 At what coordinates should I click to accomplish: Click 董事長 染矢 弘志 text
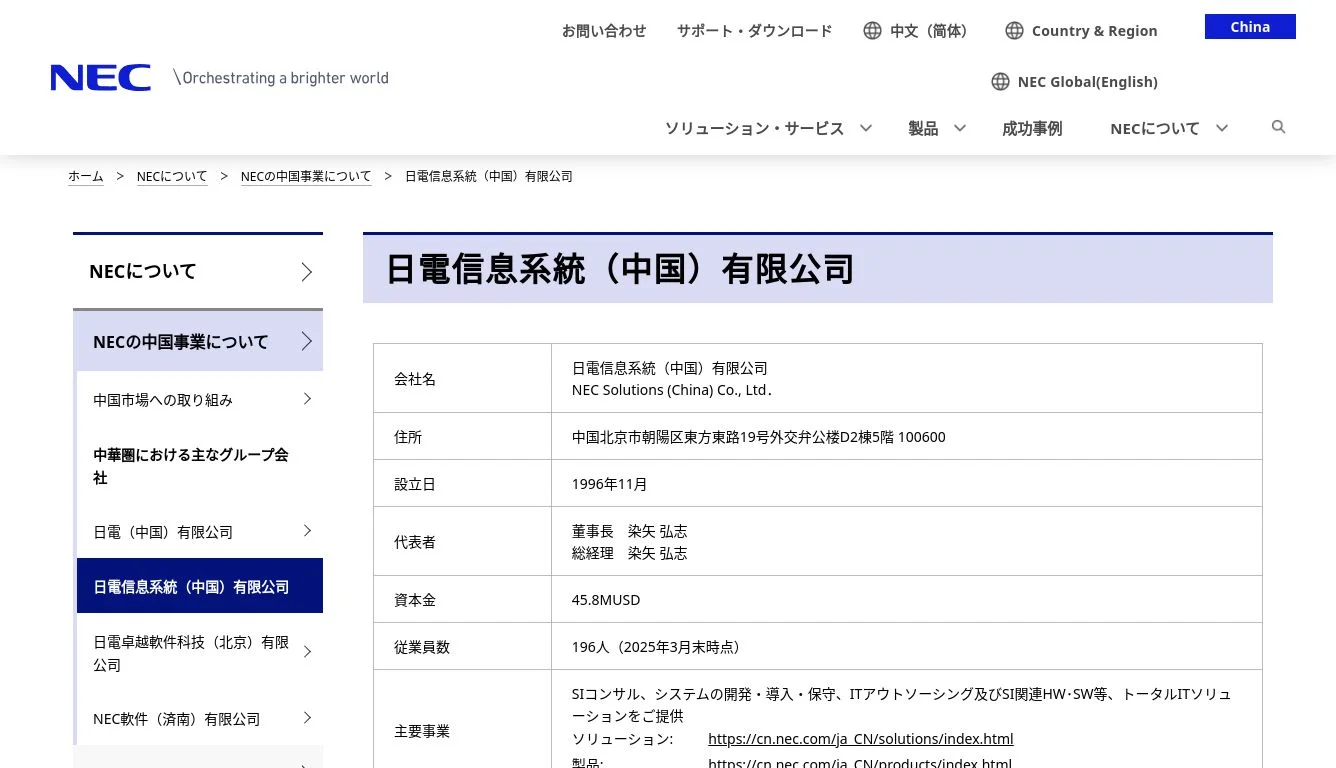point(630,531)
